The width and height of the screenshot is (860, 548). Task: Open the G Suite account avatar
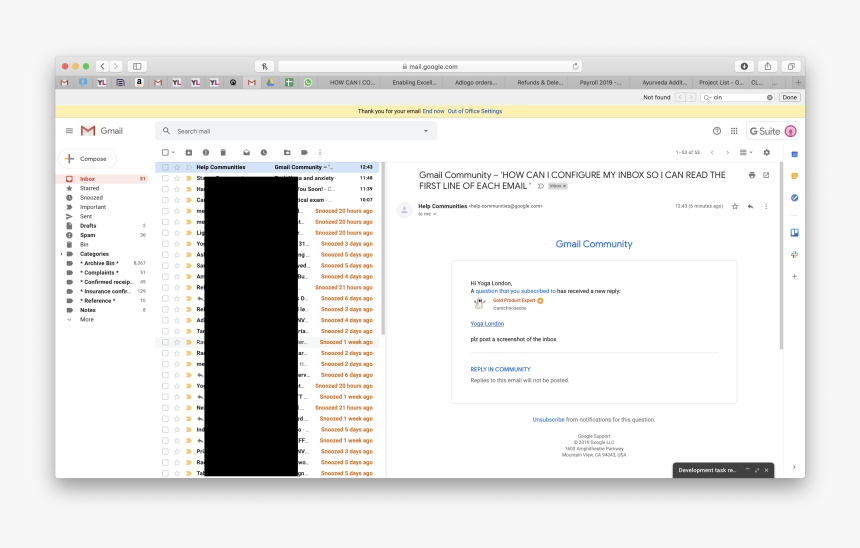(x=790, y=131)
